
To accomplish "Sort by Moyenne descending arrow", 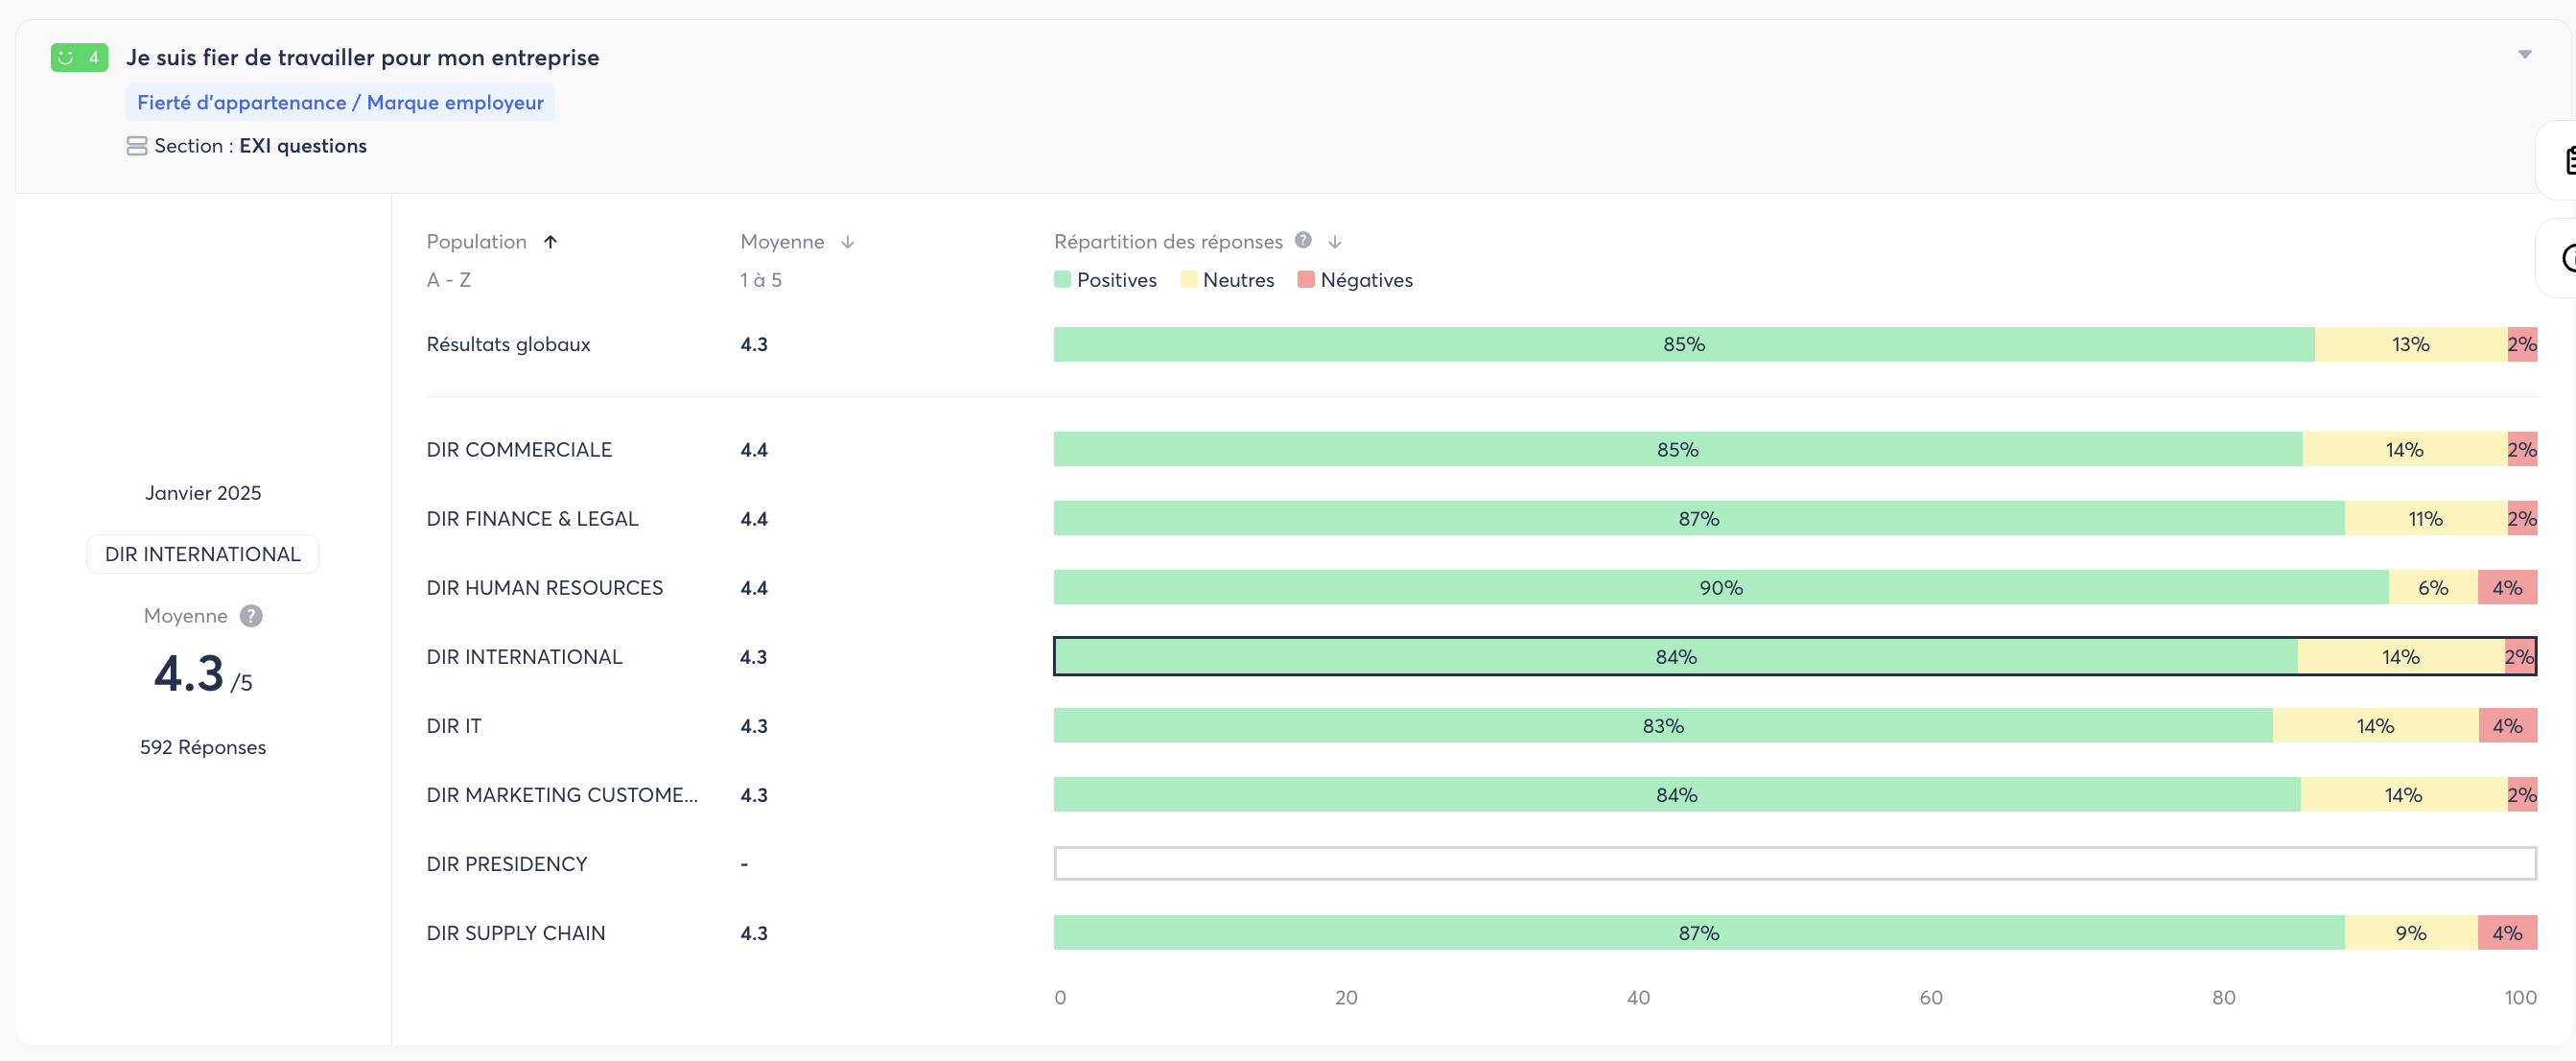I will point(847,242).
